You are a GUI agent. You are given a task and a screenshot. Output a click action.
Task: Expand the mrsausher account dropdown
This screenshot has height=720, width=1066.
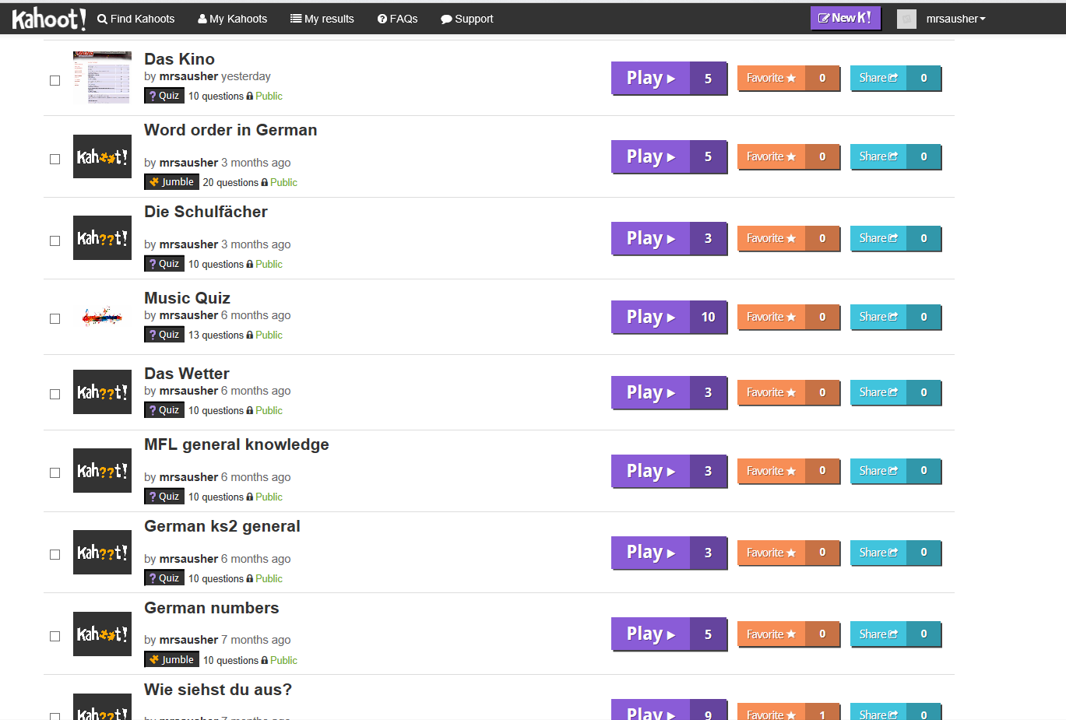(955, 19)
